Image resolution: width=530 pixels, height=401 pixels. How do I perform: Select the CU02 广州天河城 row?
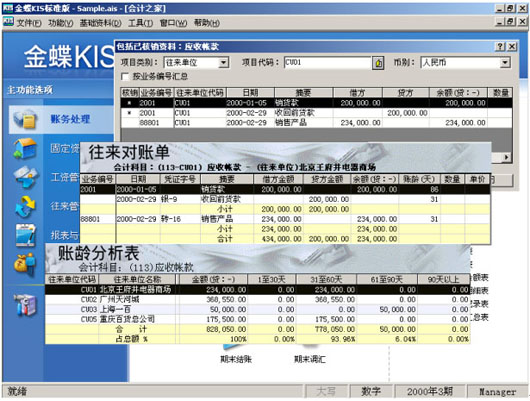point(257,300)
